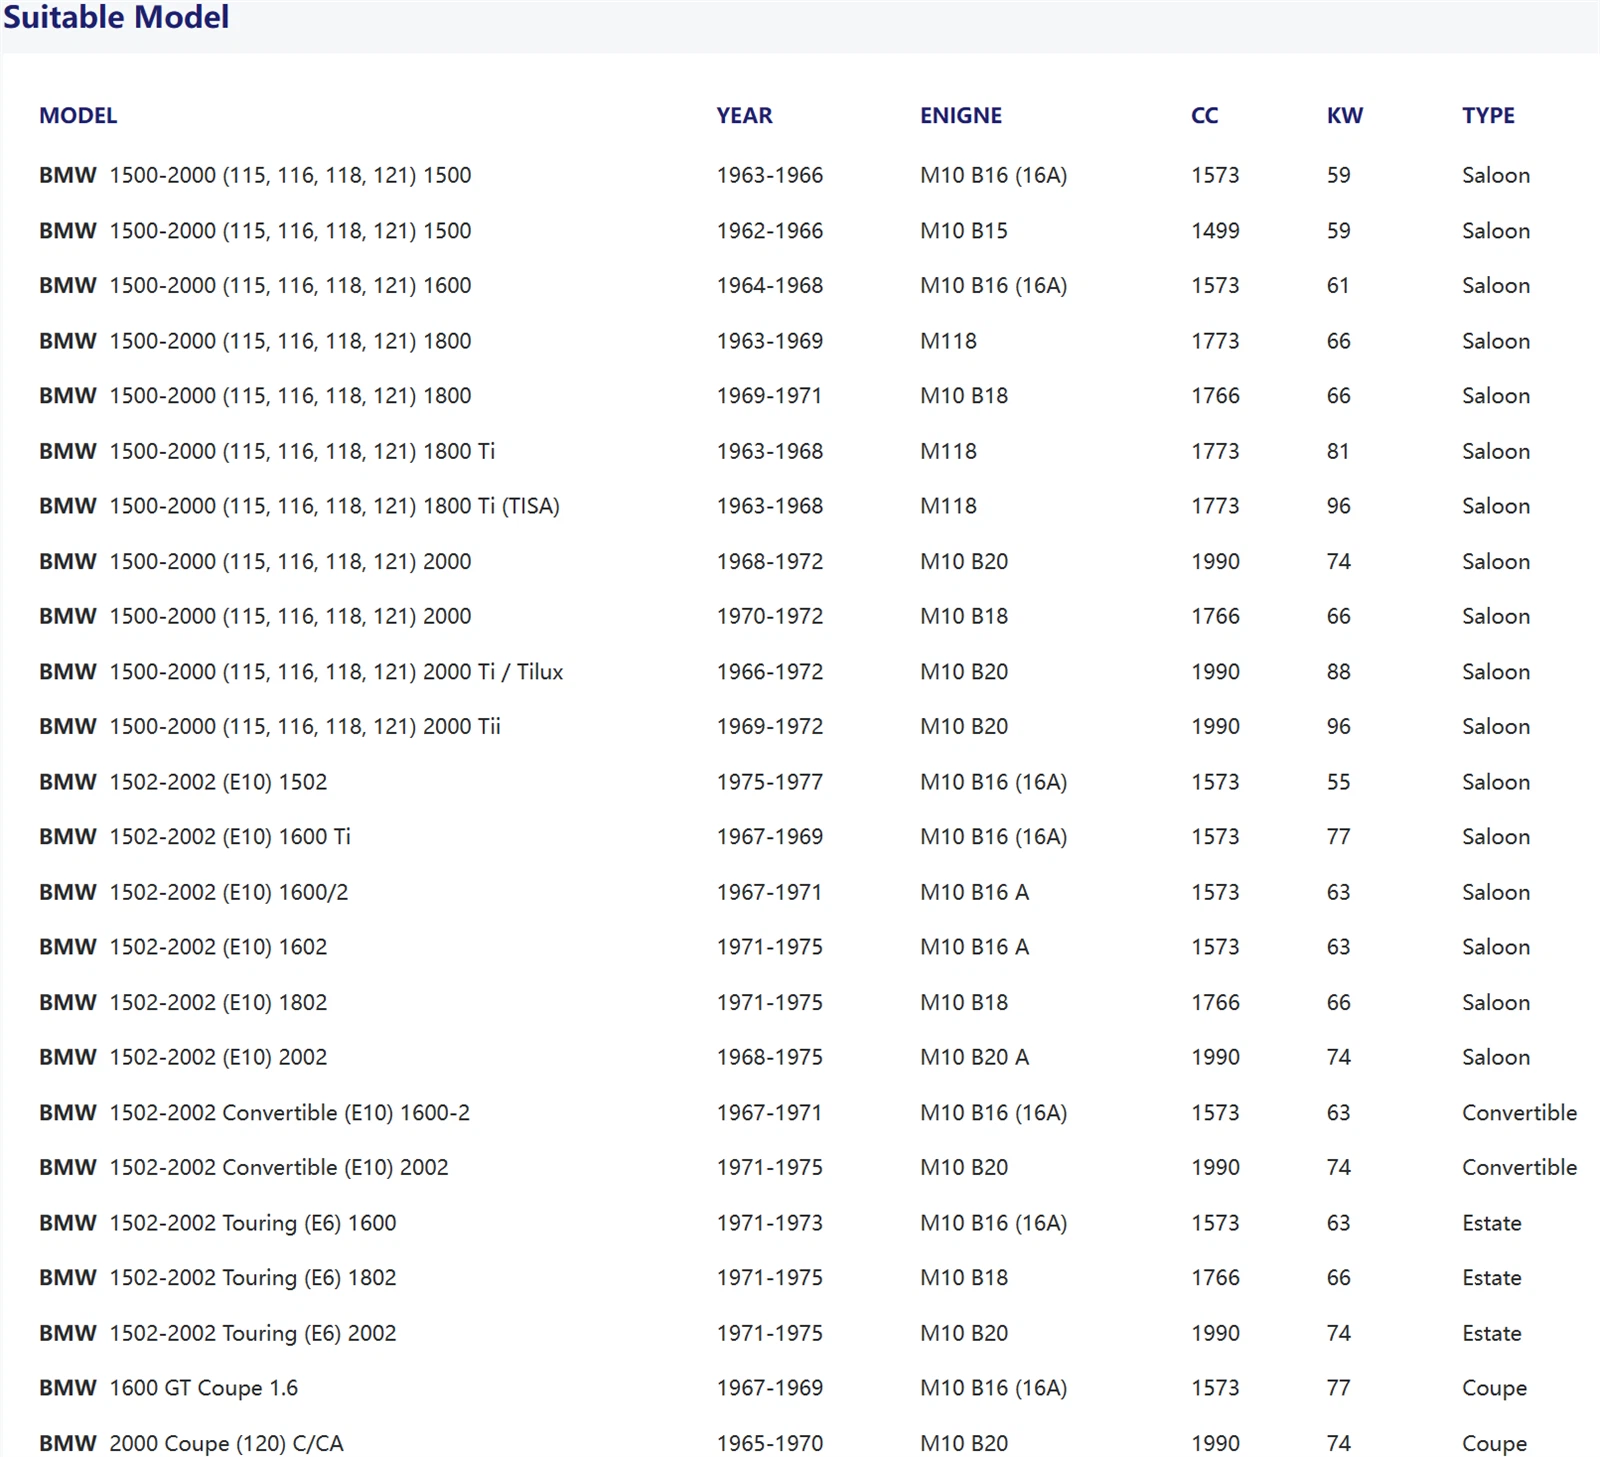The height and width of the screenshot is (1457, 1600).
Task: Select year 1962-1966 cell
Action: (x=769, y=231)
